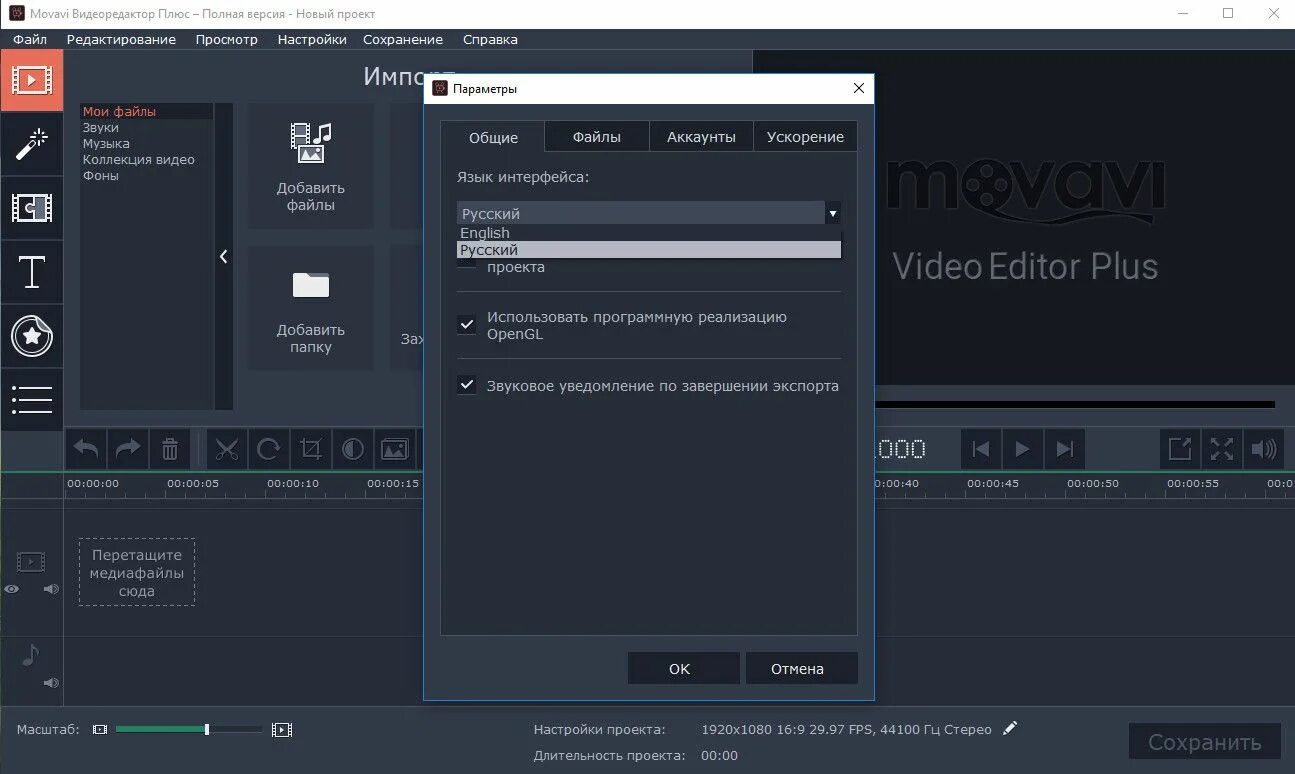The image size is (1295, 774).
Task: Click the 00:00:05 timeline ruler mark
Action: (193, 483)
